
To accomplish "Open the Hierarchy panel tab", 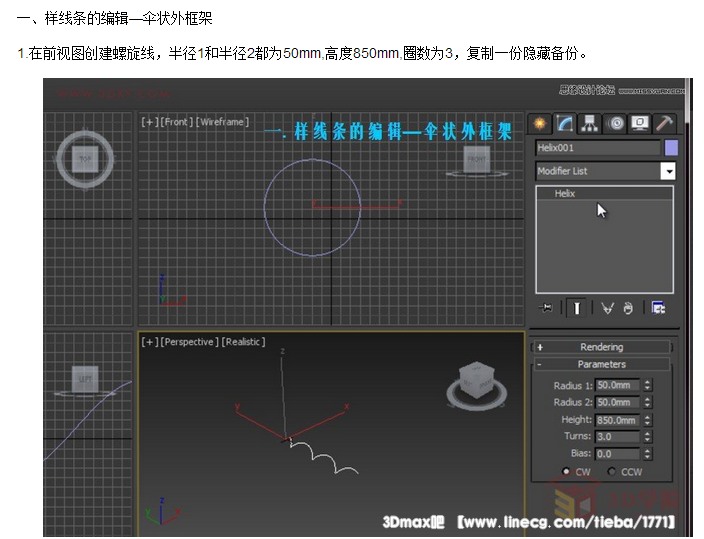I will click(590, 123).
